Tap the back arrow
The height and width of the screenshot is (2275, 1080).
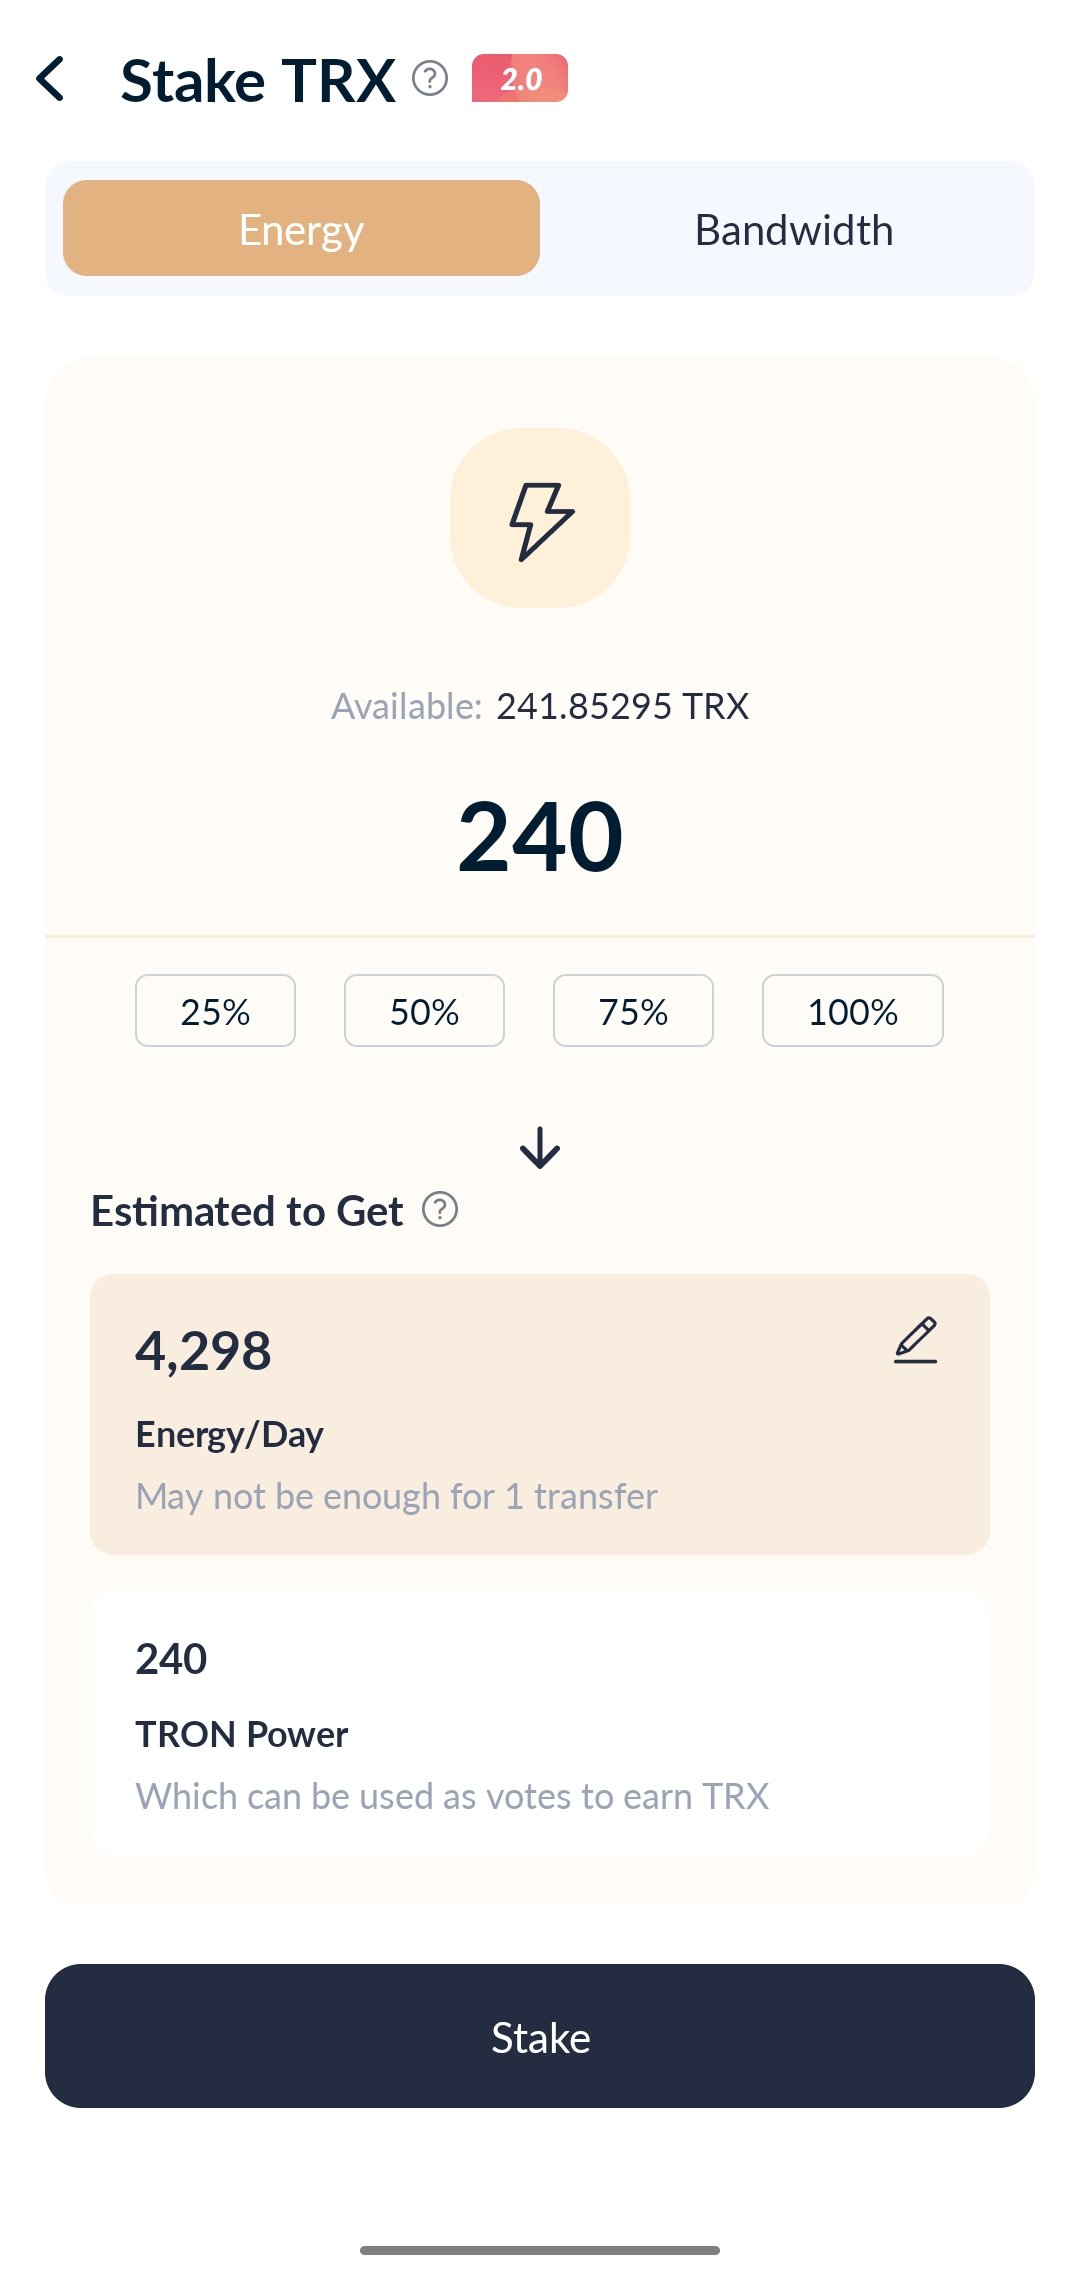pyautogui.click(x=51, y=79)
